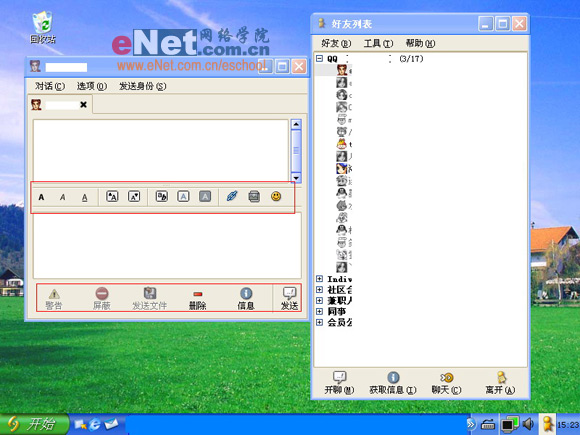The image size is (580, 435).
Task: Click the 删除 remove buddy button
Action: click(x=198, y=299)
